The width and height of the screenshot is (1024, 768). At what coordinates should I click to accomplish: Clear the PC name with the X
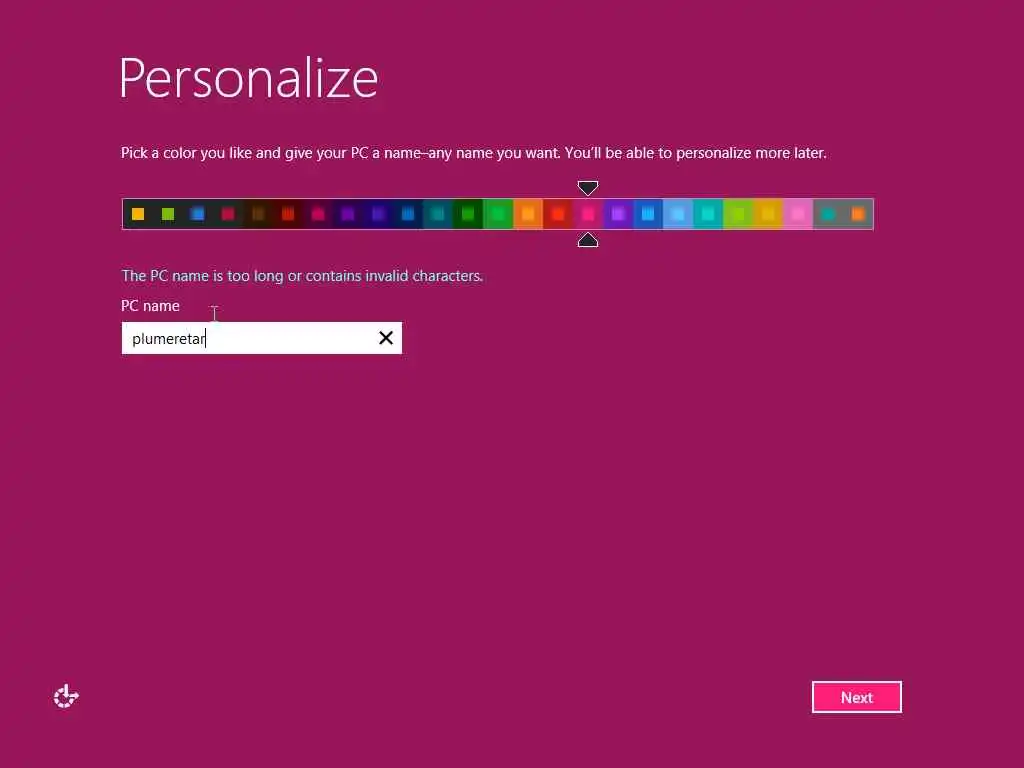tap(386, 338)
